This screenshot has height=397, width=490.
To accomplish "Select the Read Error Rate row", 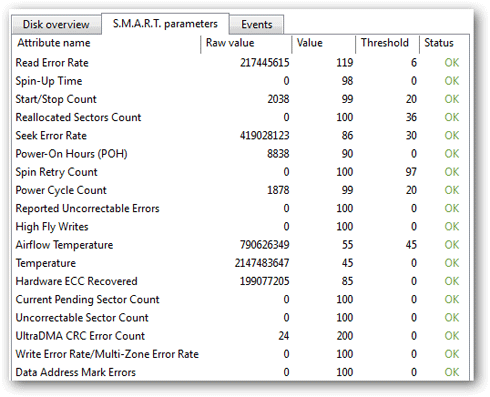I will [241, 63].
